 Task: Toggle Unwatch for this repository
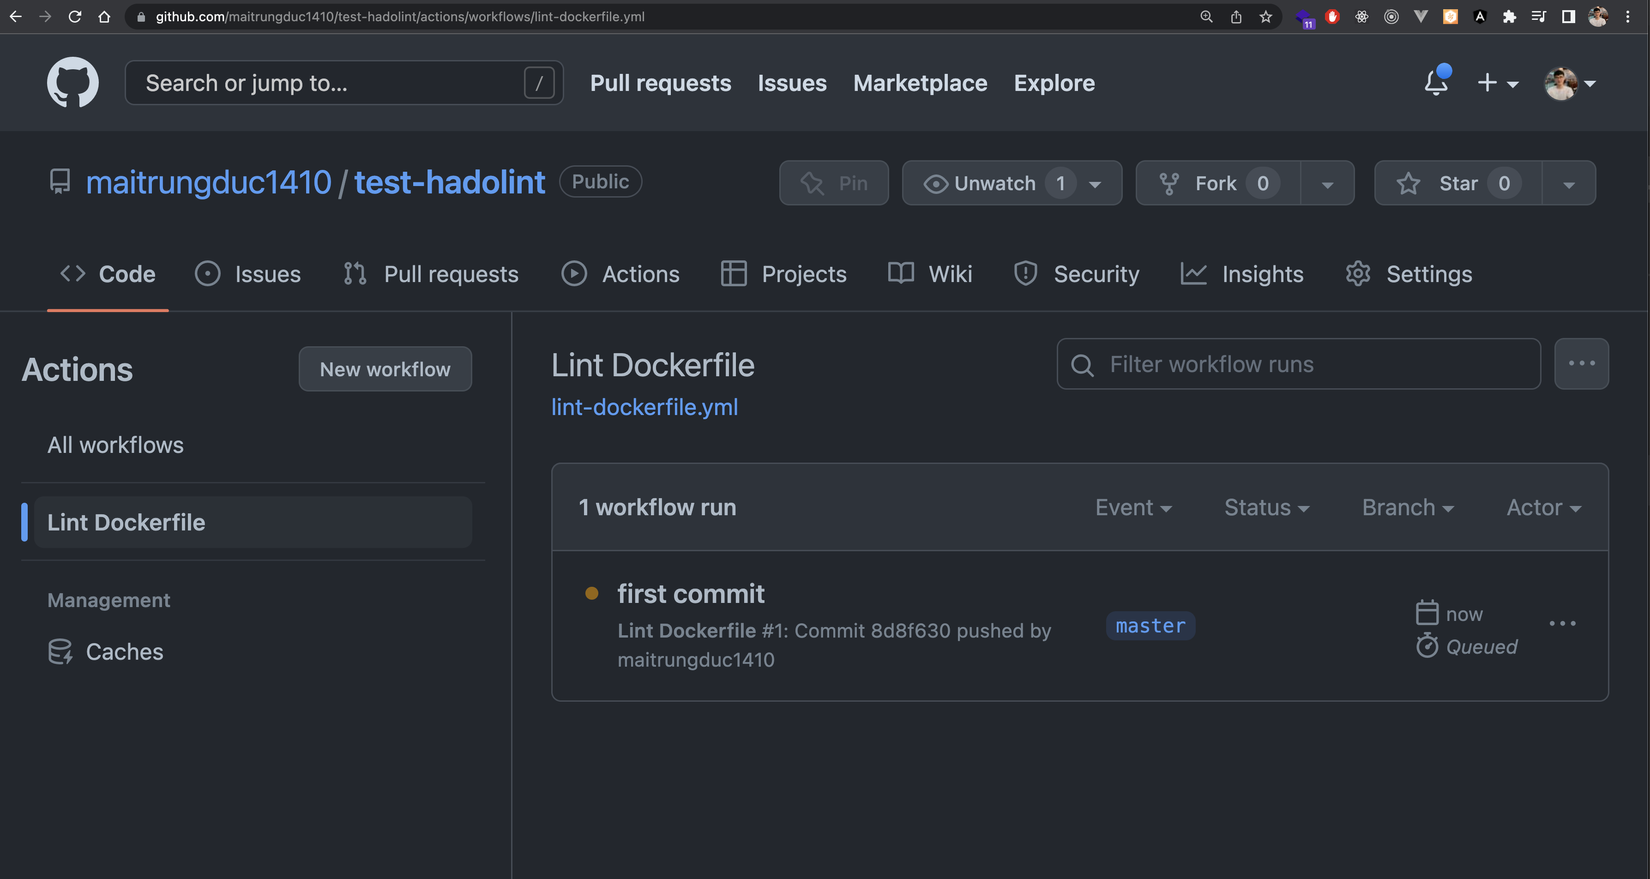click(994, 183)
